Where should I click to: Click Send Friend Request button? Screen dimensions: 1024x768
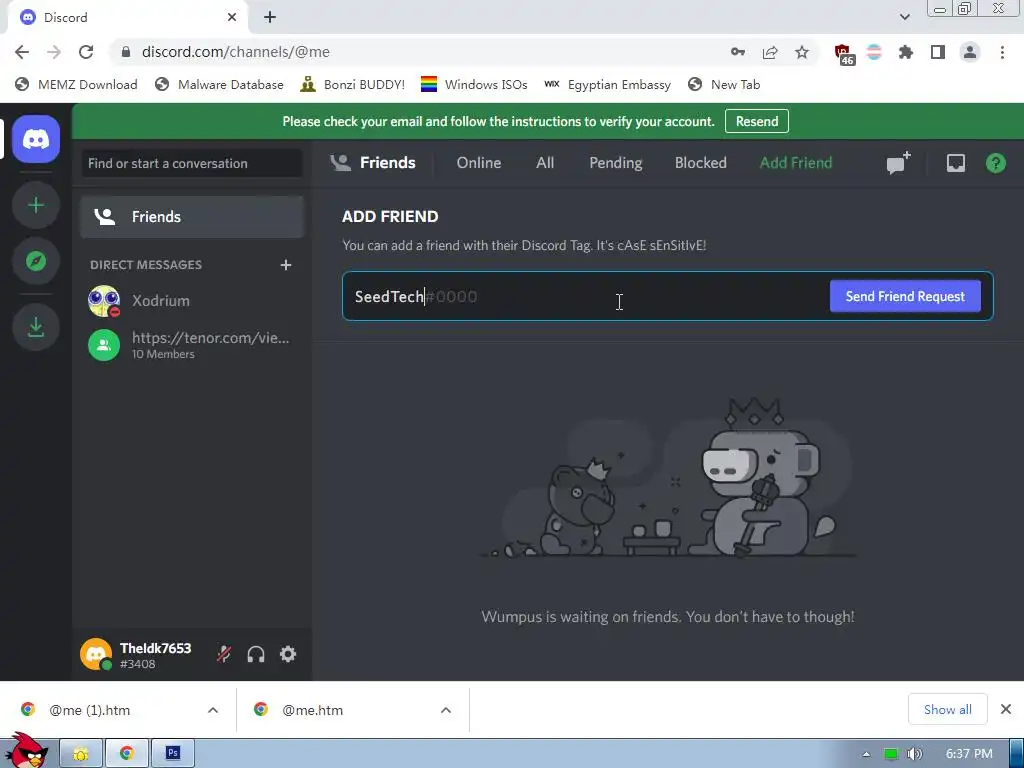(x=904, y=296)
